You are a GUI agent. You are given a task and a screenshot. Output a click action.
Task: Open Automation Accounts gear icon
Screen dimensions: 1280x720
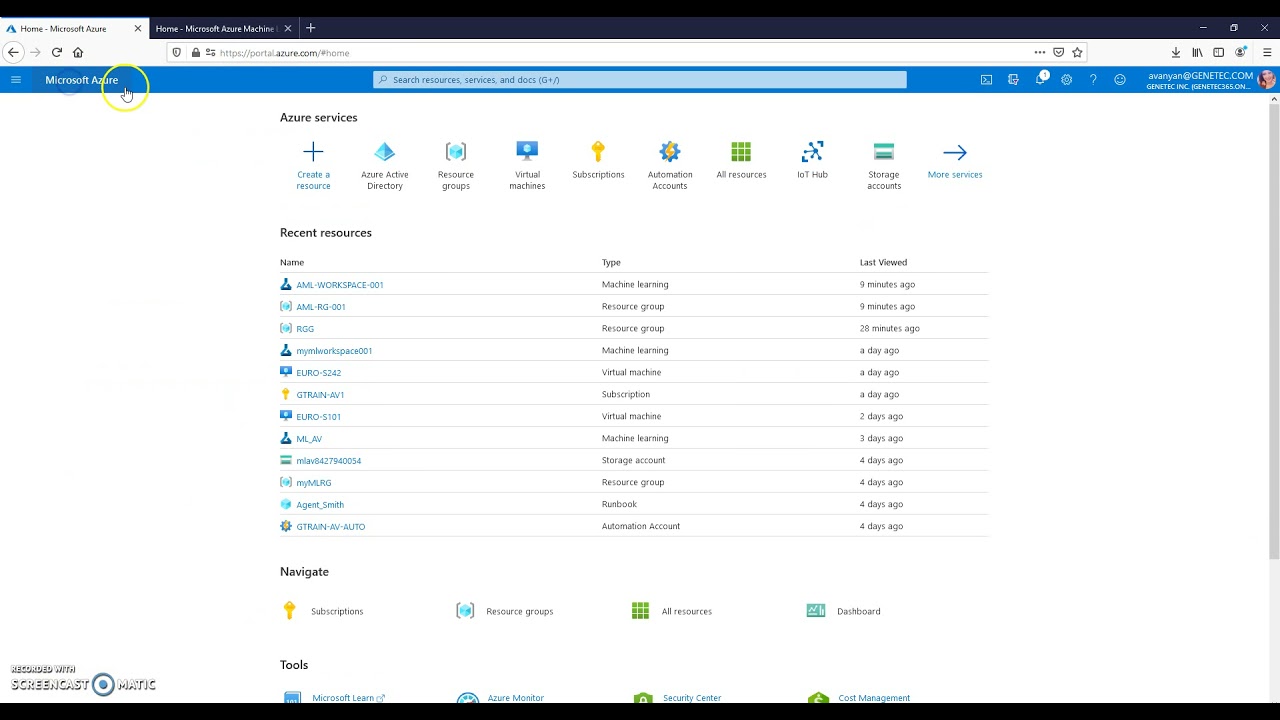(670, 152)
